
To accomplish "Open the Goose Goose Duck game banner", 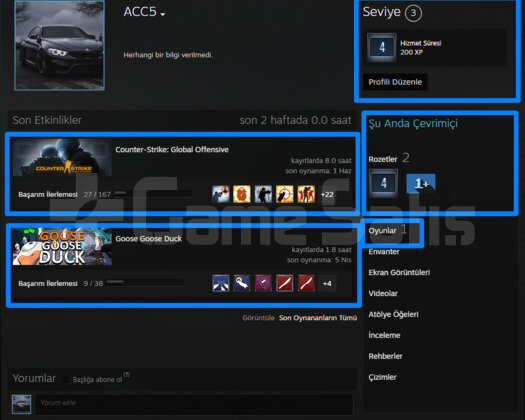I will 62,247.
